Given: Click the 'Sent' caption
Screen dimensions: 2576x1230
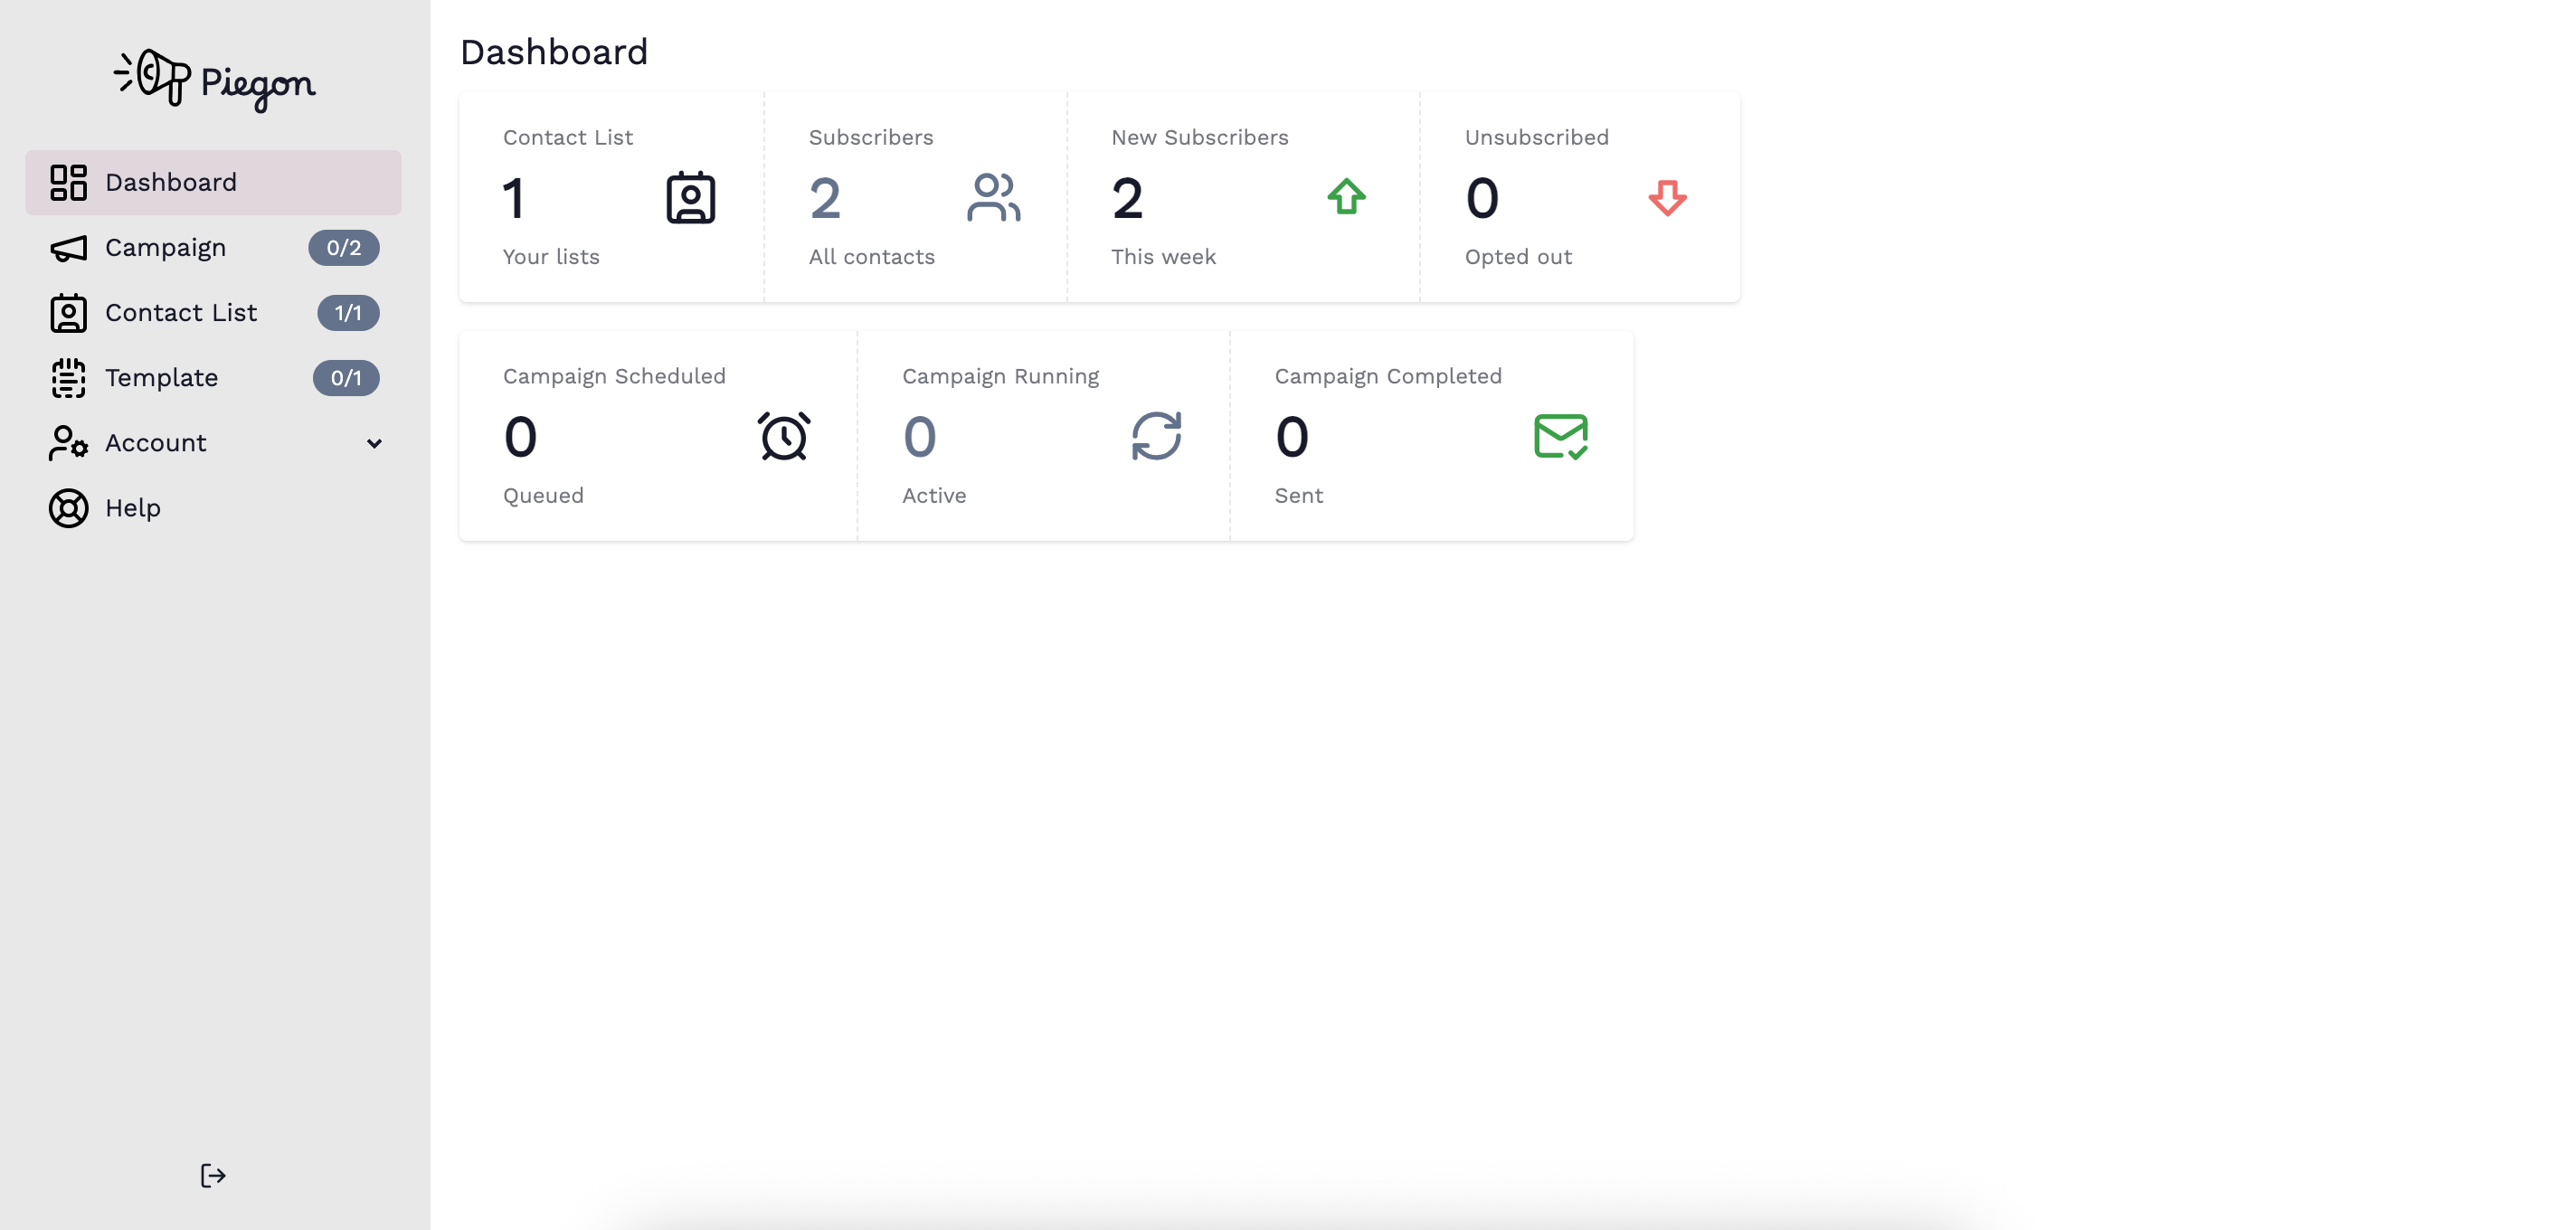Looking at the screenshot, I should (1299, 496).
